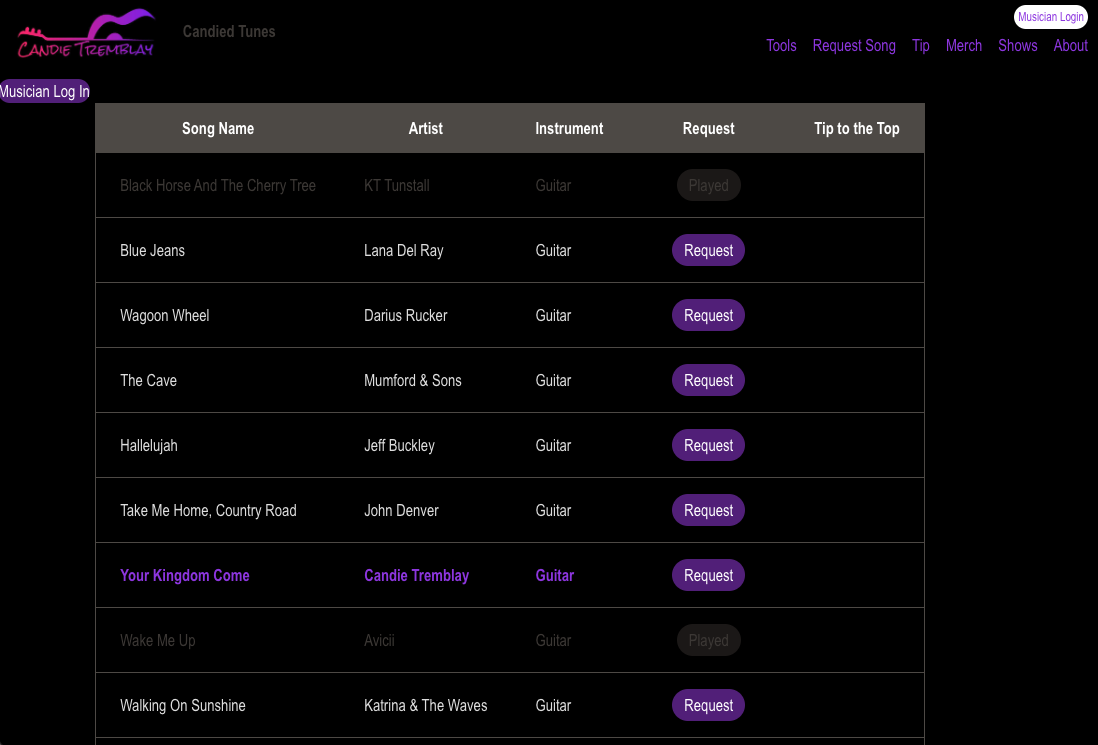Open the About page

click(1070, 46)
